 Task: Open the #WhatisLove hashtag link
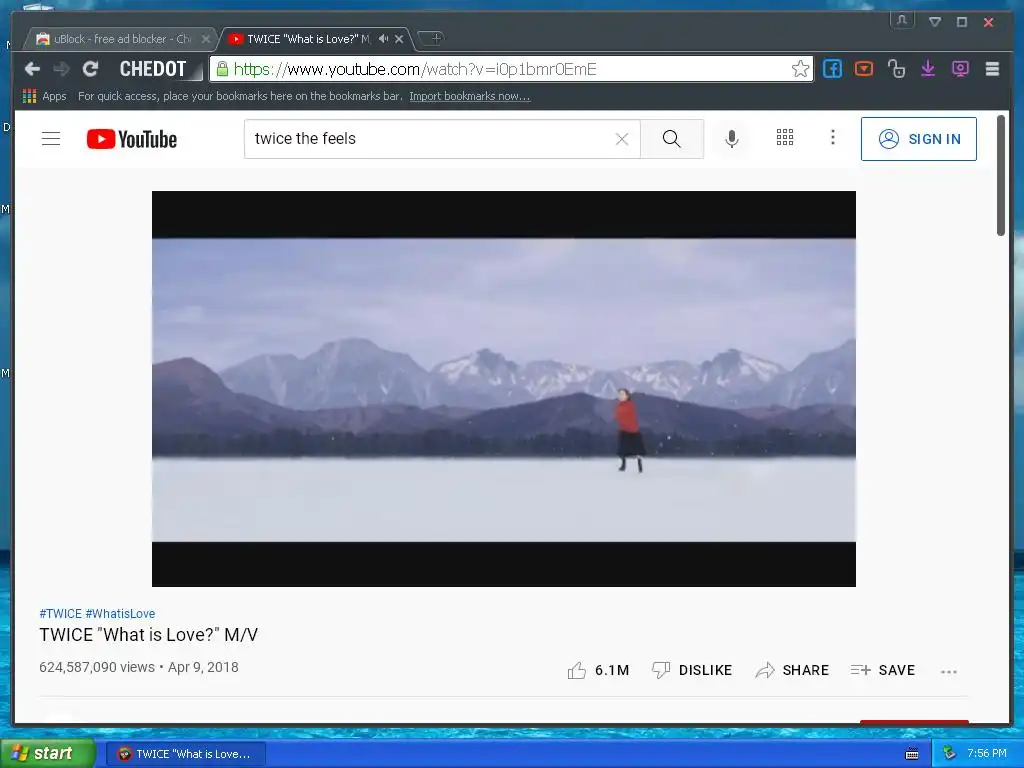(x=120, y=614)
